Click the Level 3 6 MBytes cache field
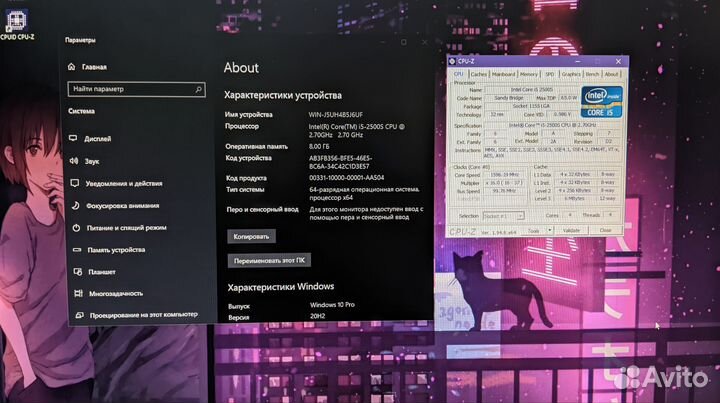The height and width of the screenshot is (403, 720). (574, 199)
